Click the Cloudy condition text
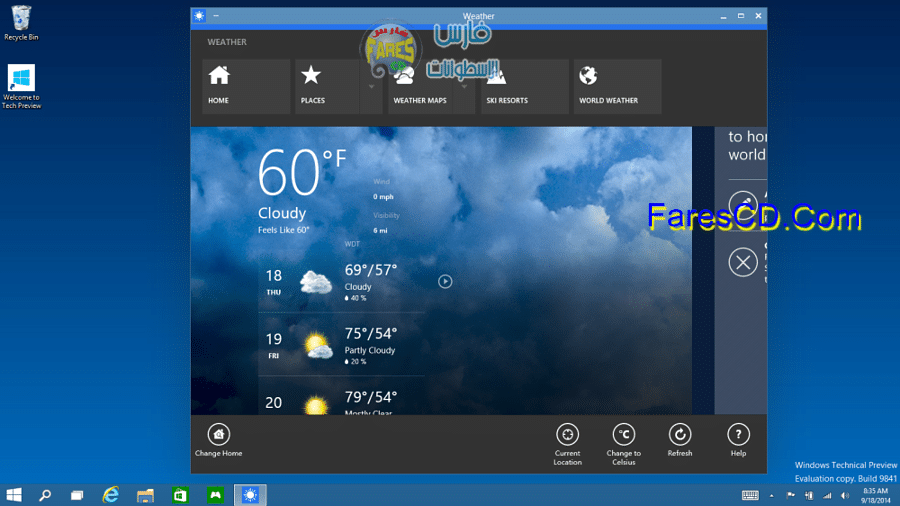The width and height of the screenshot is (900, 506). (282, 213)
